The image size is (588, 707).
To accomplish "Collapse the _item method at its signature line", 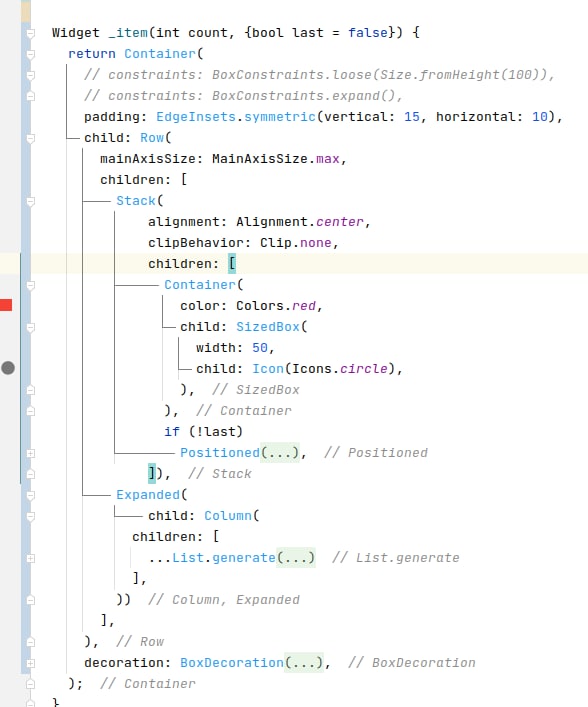I will pyautogui.click(x=30, y=33).
